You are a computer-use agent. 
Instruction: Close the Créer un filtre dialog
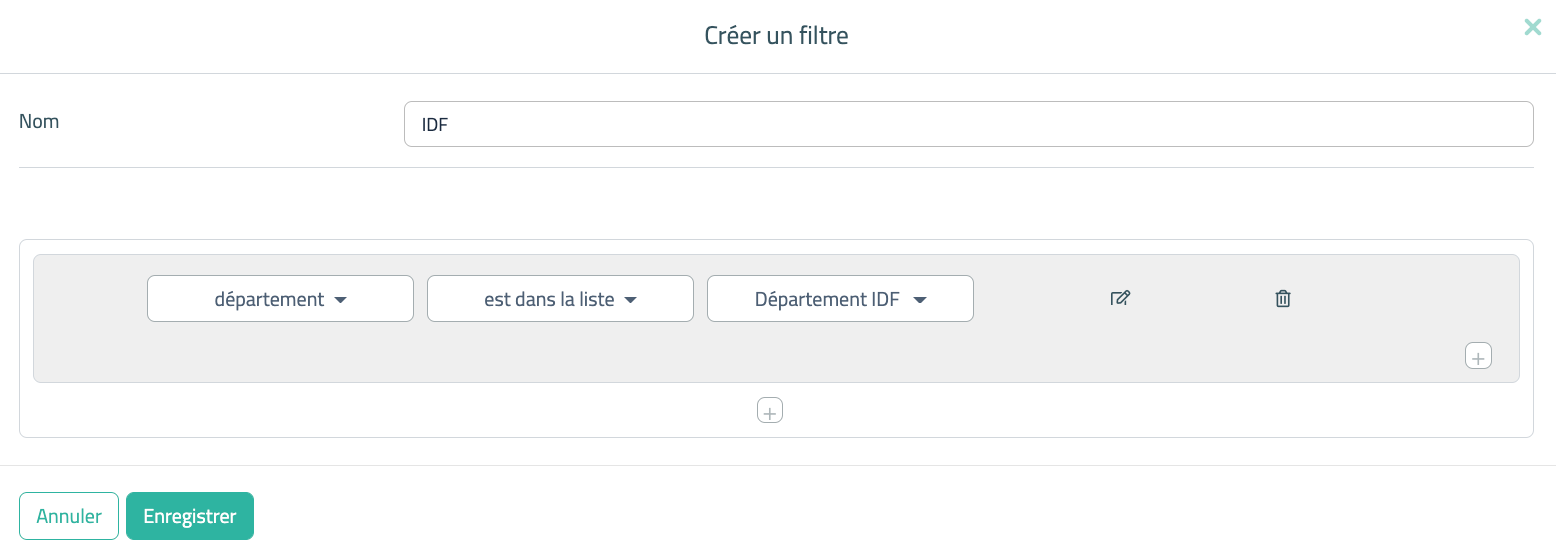(x=1532, y=28)
